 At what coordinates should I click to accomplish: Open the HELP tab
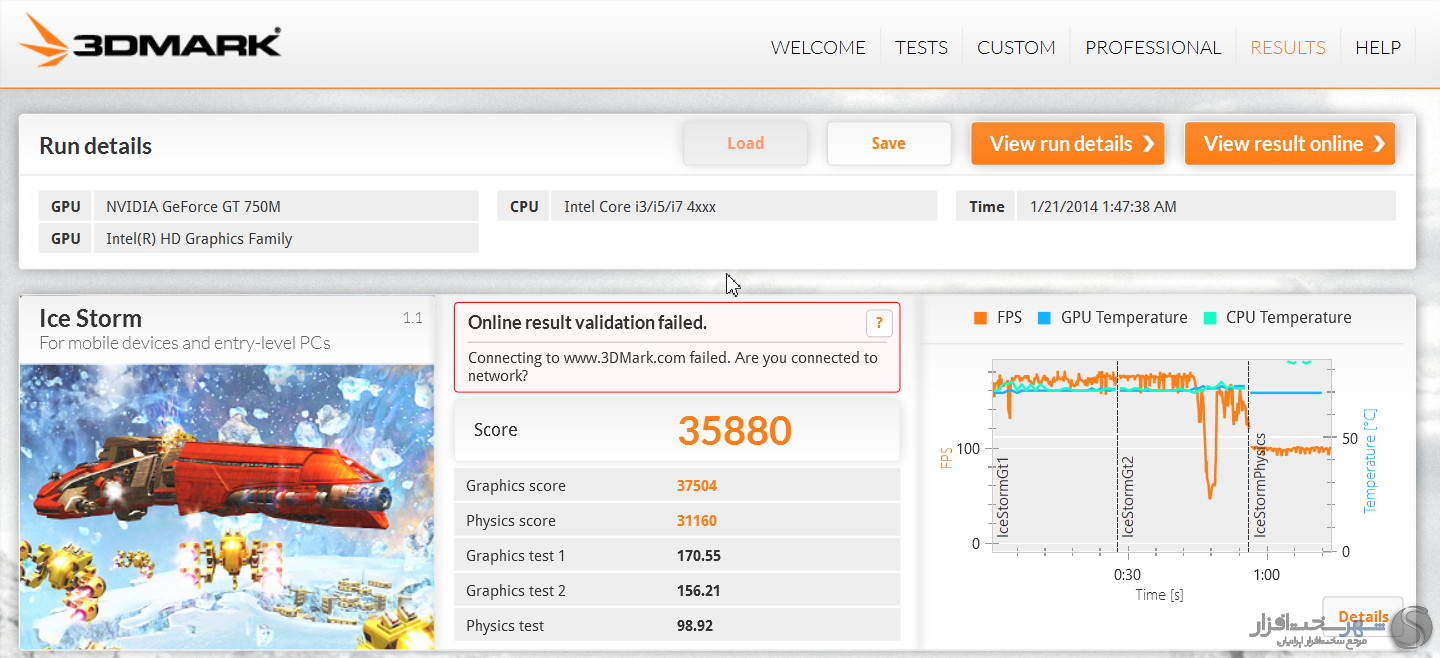tap(1378, 47)
